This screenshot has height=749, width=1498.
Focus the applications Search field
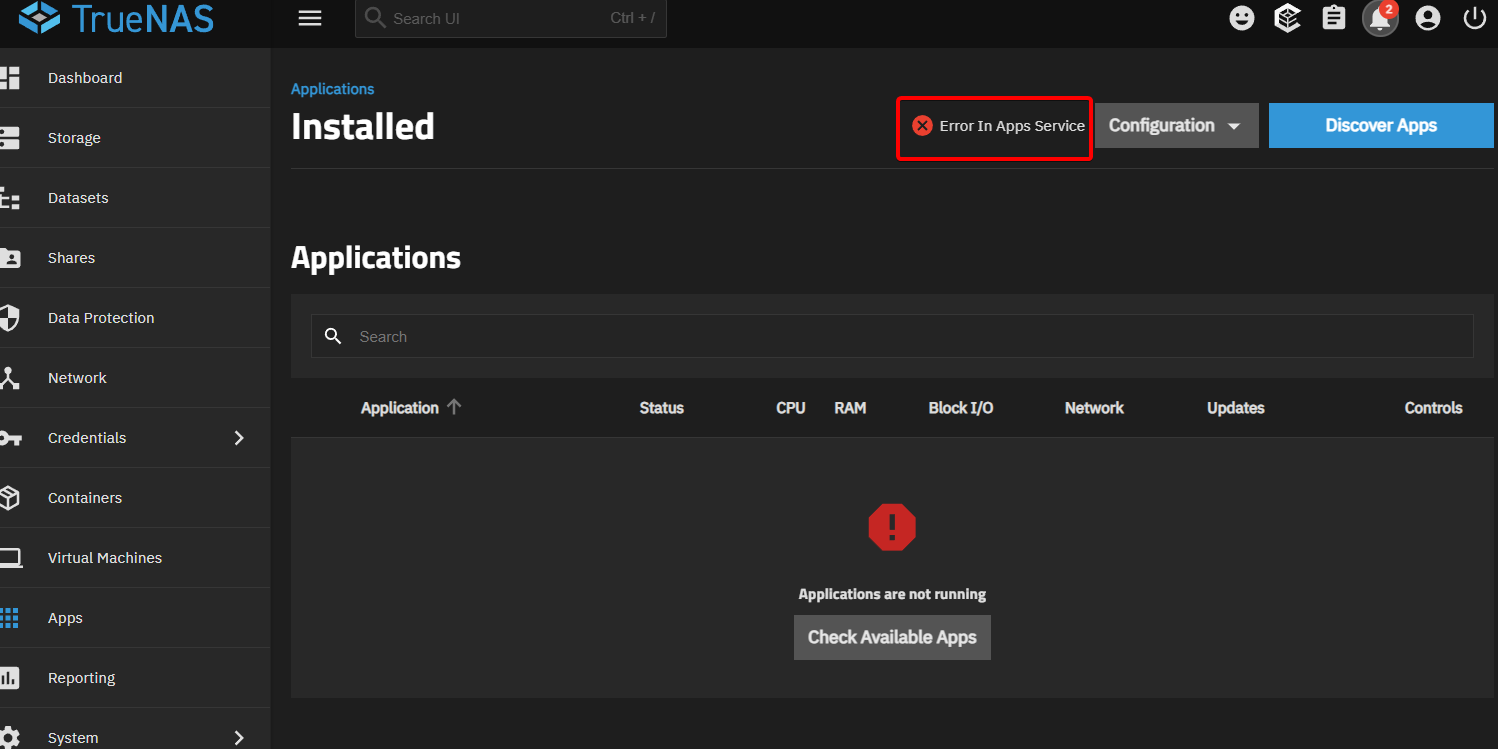point(900,337)
